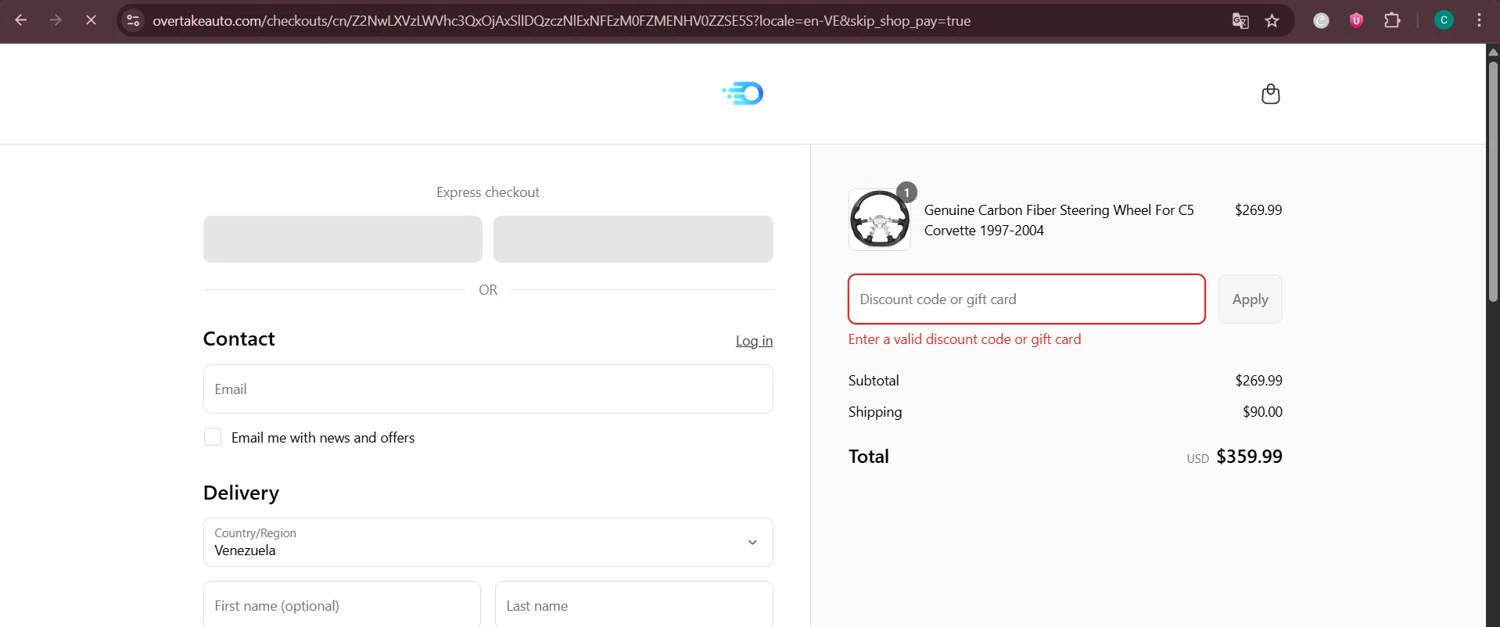The image size is (1500, 627).
Task: Select the product line price $269.99
Action: point(1258,211)
